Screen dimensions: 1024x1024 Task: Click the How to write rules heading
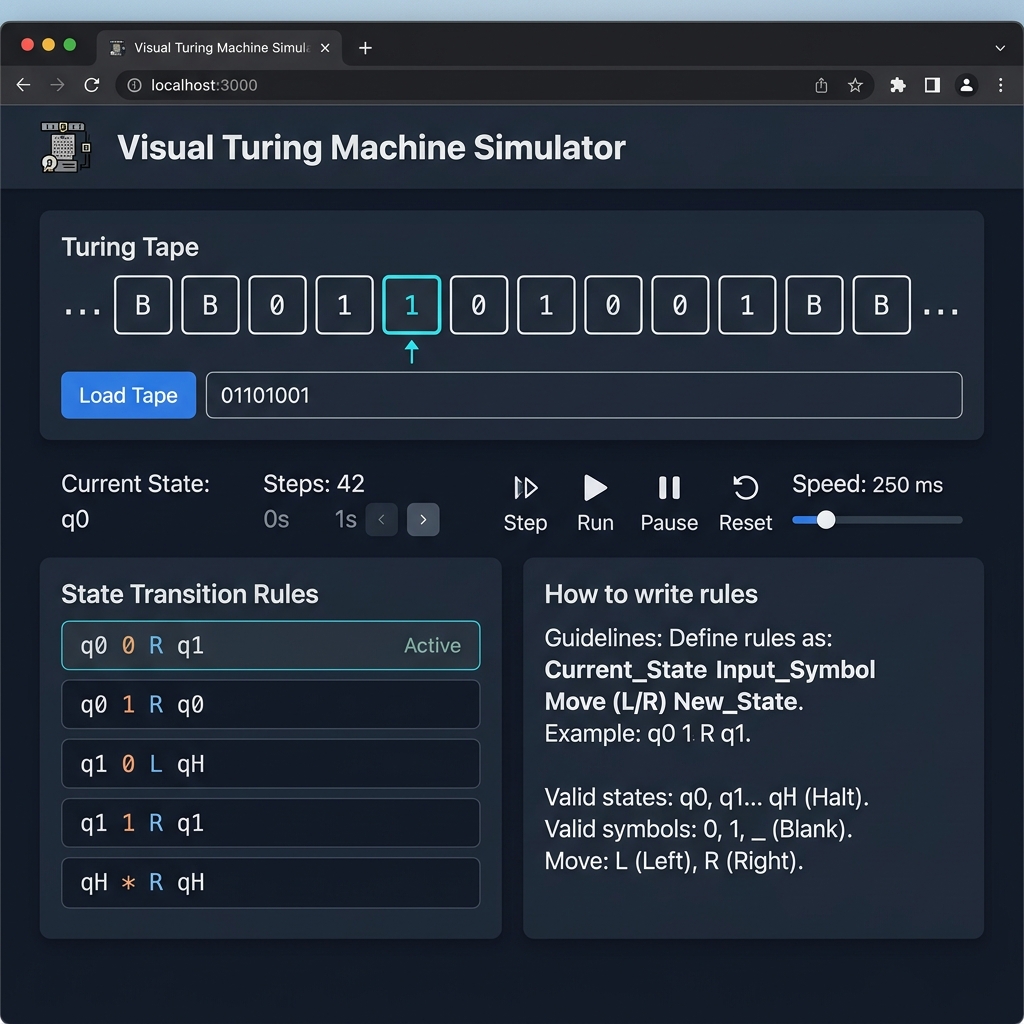tap(651, 594)
